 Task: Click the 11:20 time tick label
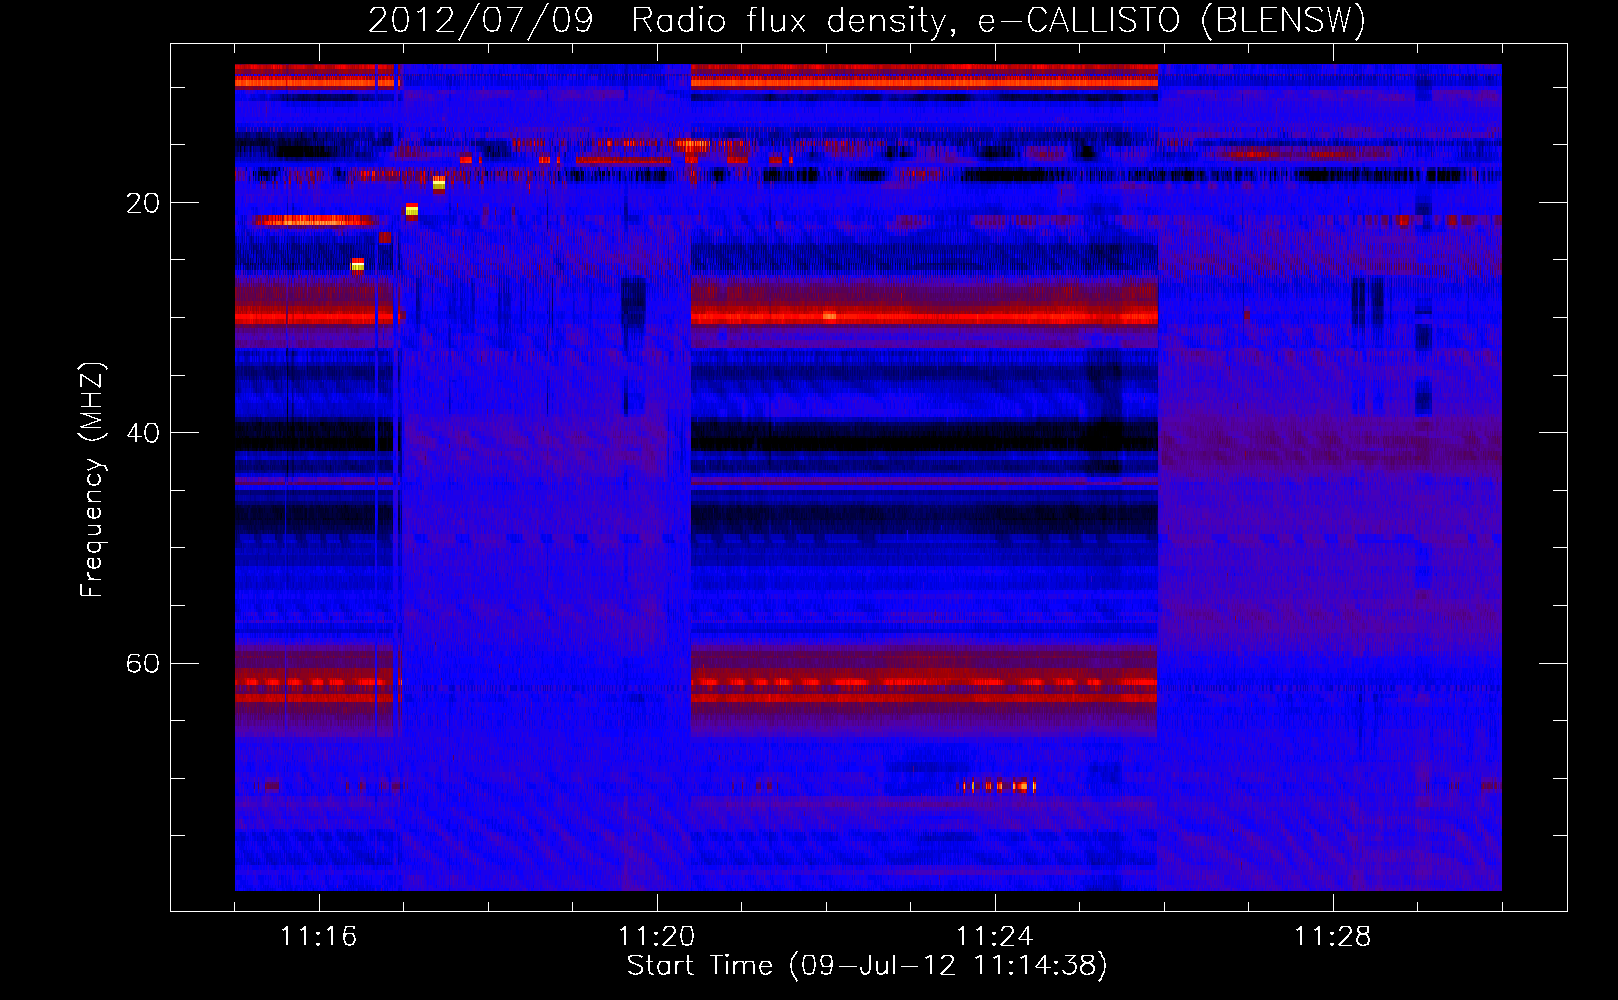click(656, 937)
